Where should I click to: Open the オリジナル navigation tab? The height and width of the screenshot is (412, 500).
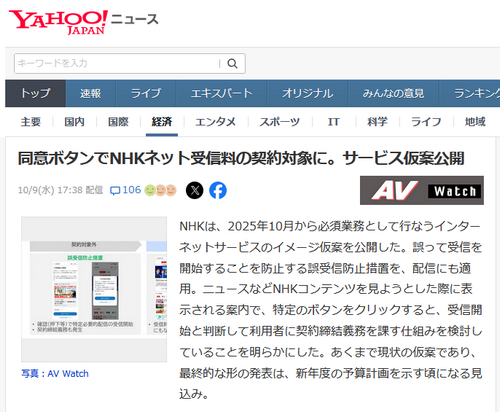(x=307, y=93)
